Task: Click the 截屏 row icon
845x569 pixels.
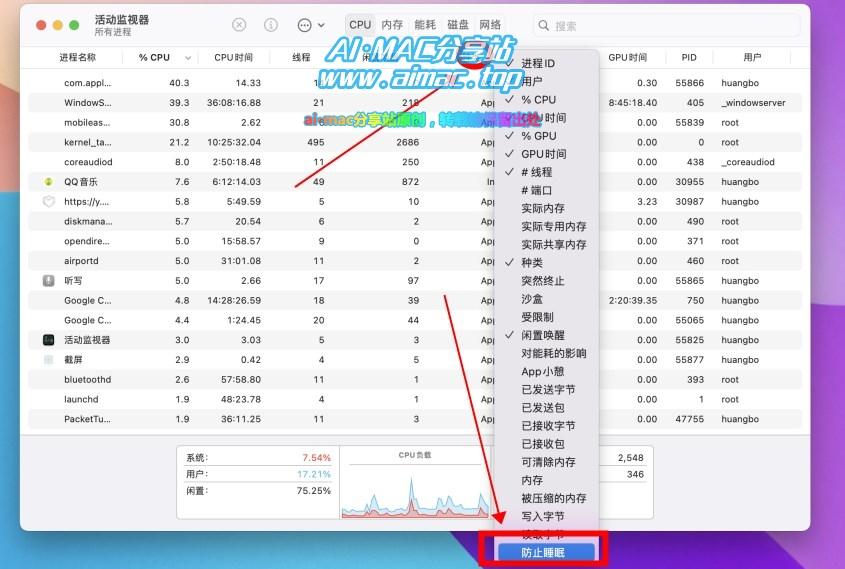Action: (x=49, y=360)
